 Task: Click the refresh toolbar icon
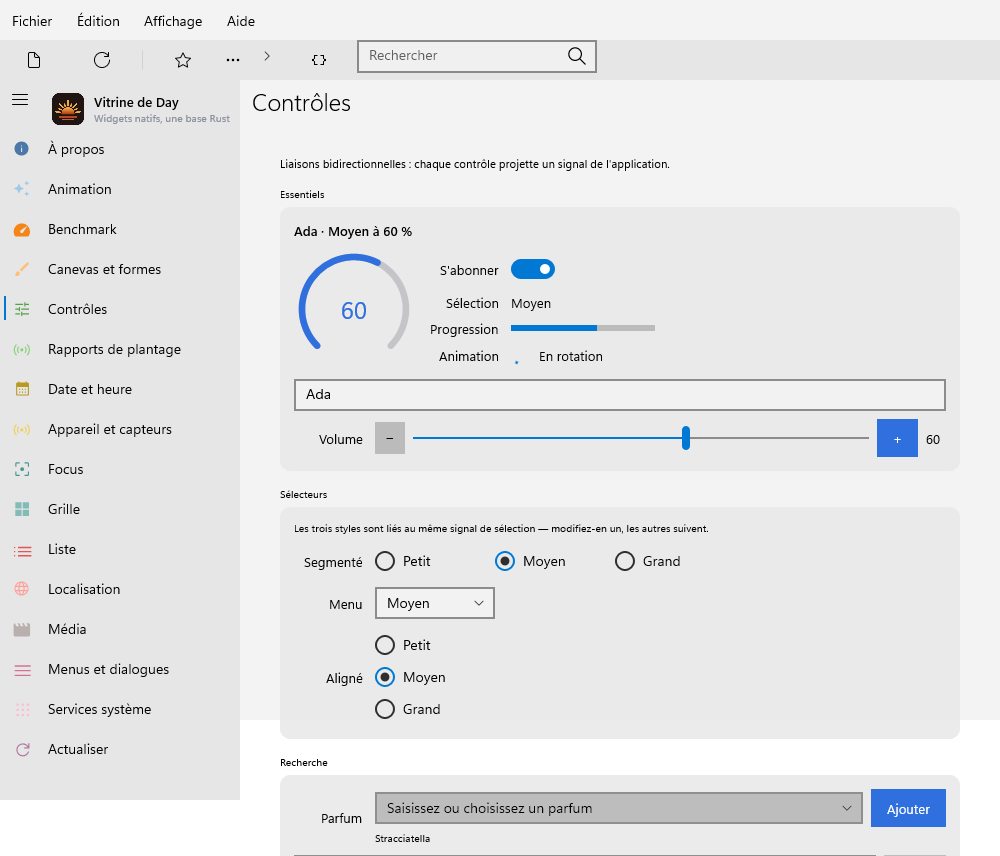[x=102, y=60]
